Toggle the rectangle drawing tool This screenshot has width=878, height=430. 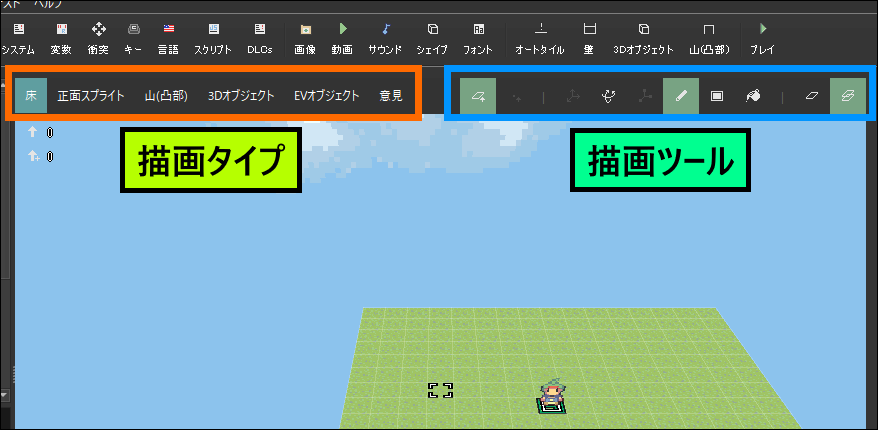717,96
